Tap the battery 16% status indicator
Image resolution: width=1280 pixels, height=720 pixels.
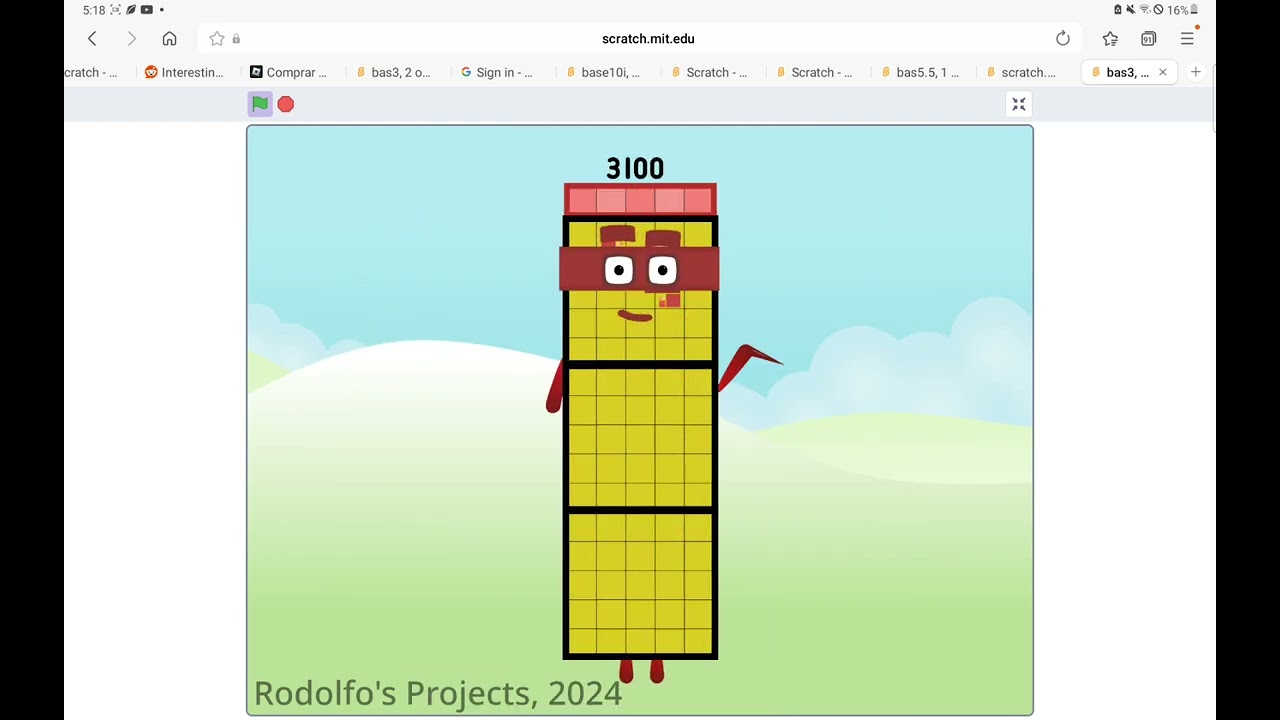click(1182, 10)
